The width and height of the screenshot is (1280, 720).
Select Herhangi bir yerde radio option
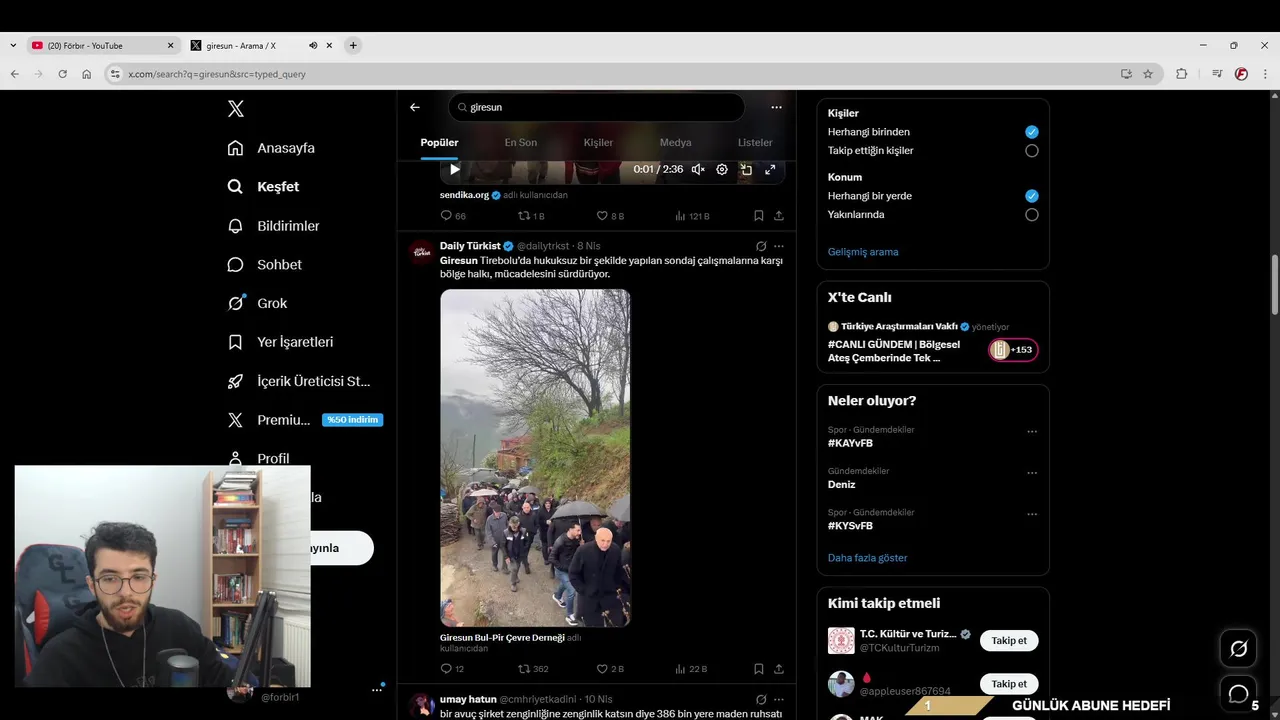pyautogui.click(x=1032, y=196)
